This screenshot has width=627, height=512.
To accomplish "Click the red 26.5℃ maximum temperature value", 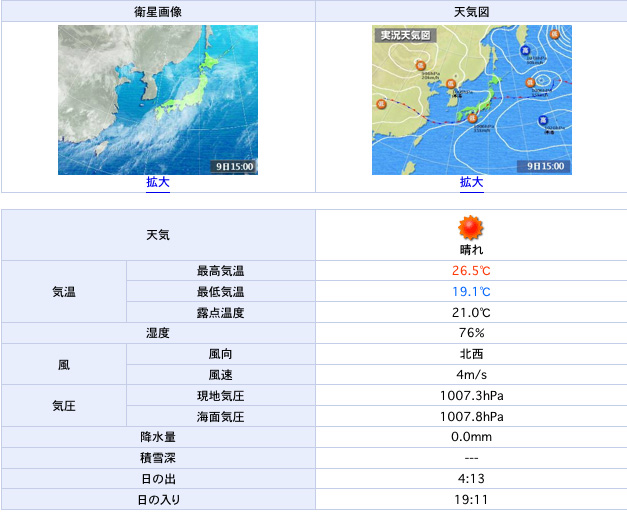I will 471,271.
